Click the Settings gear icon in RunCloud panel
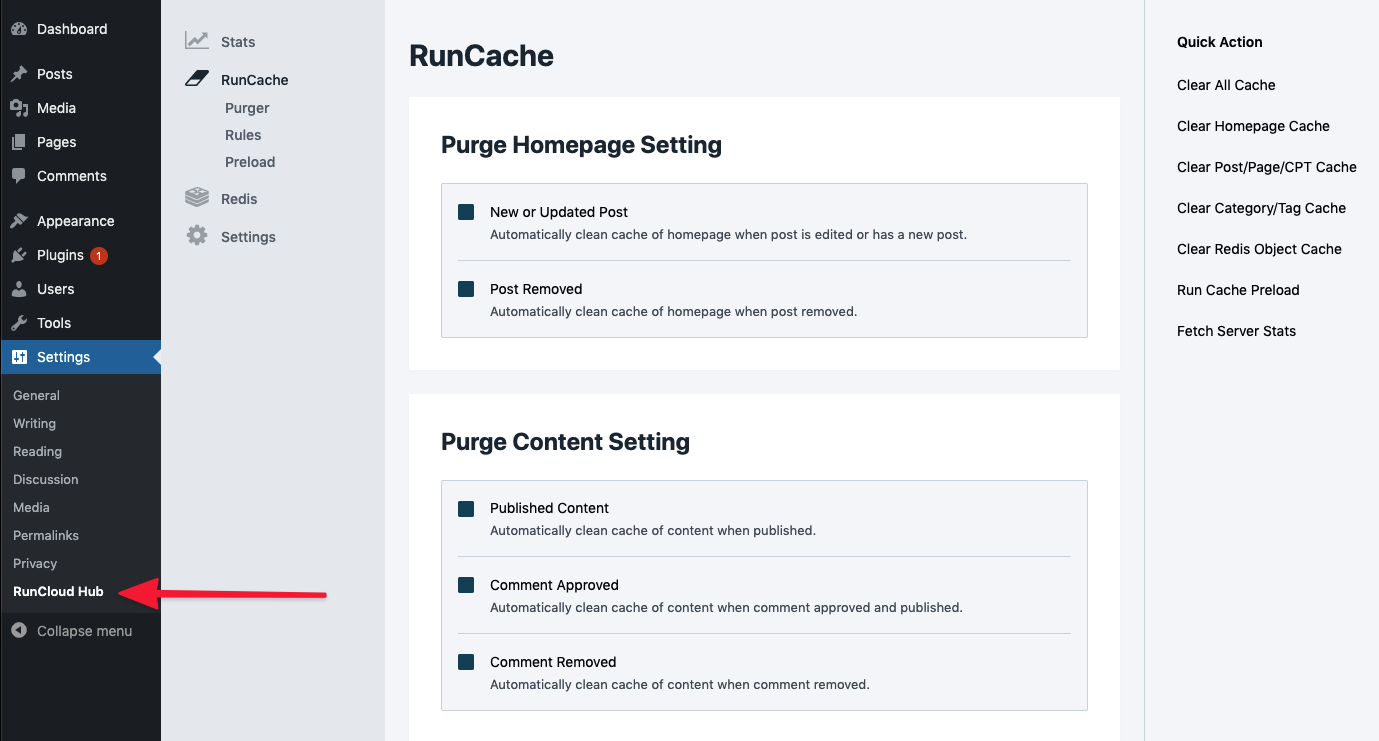 197,236
